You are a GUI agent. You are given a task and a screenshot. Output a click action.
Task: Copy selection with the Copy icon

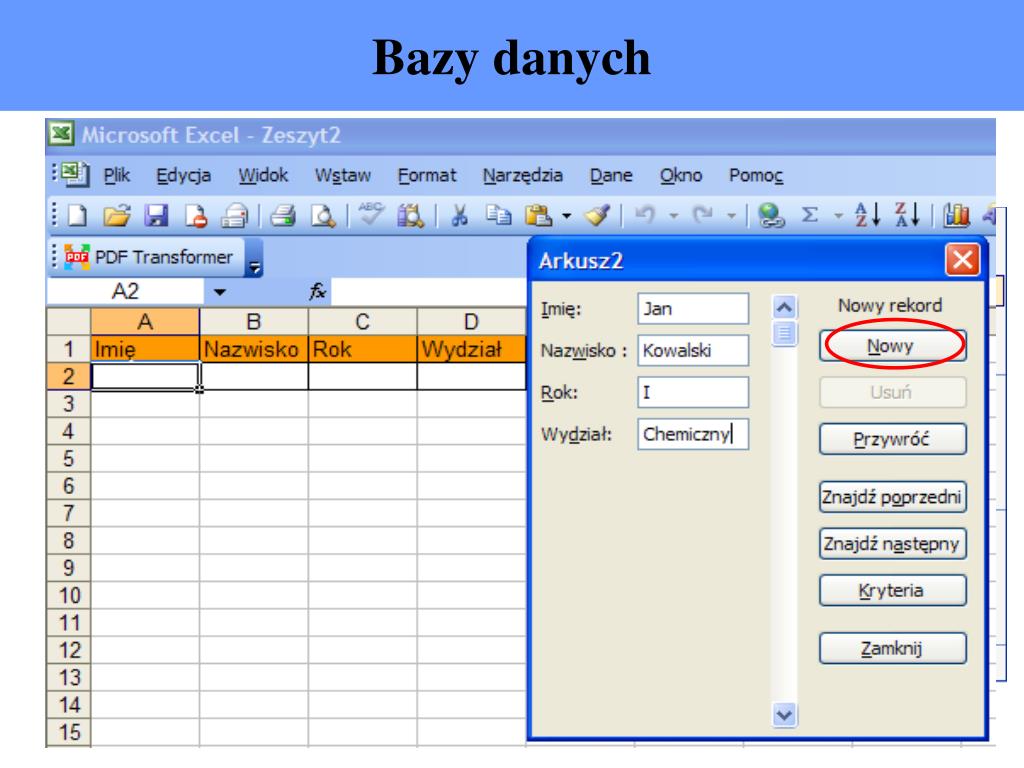(498, 214)
